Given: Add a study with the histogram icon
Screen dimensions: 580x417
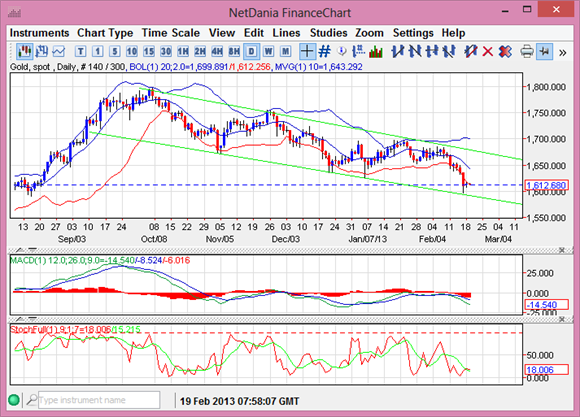Looking at the screenshot, I should coord(375,51).
